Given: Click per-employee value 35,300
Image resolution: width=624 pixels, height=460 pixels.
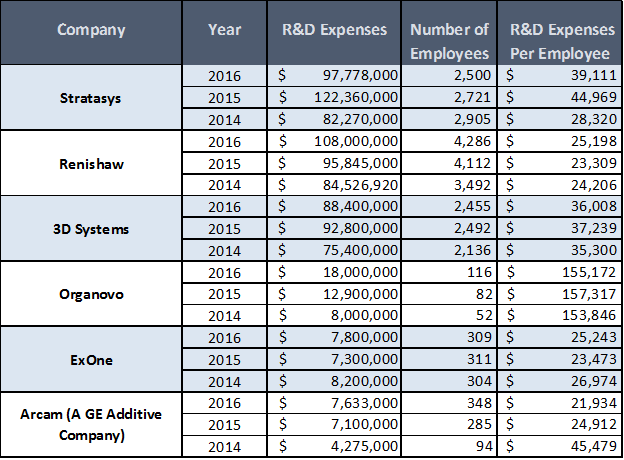Looking at the screenshot, I should [560, 250].
